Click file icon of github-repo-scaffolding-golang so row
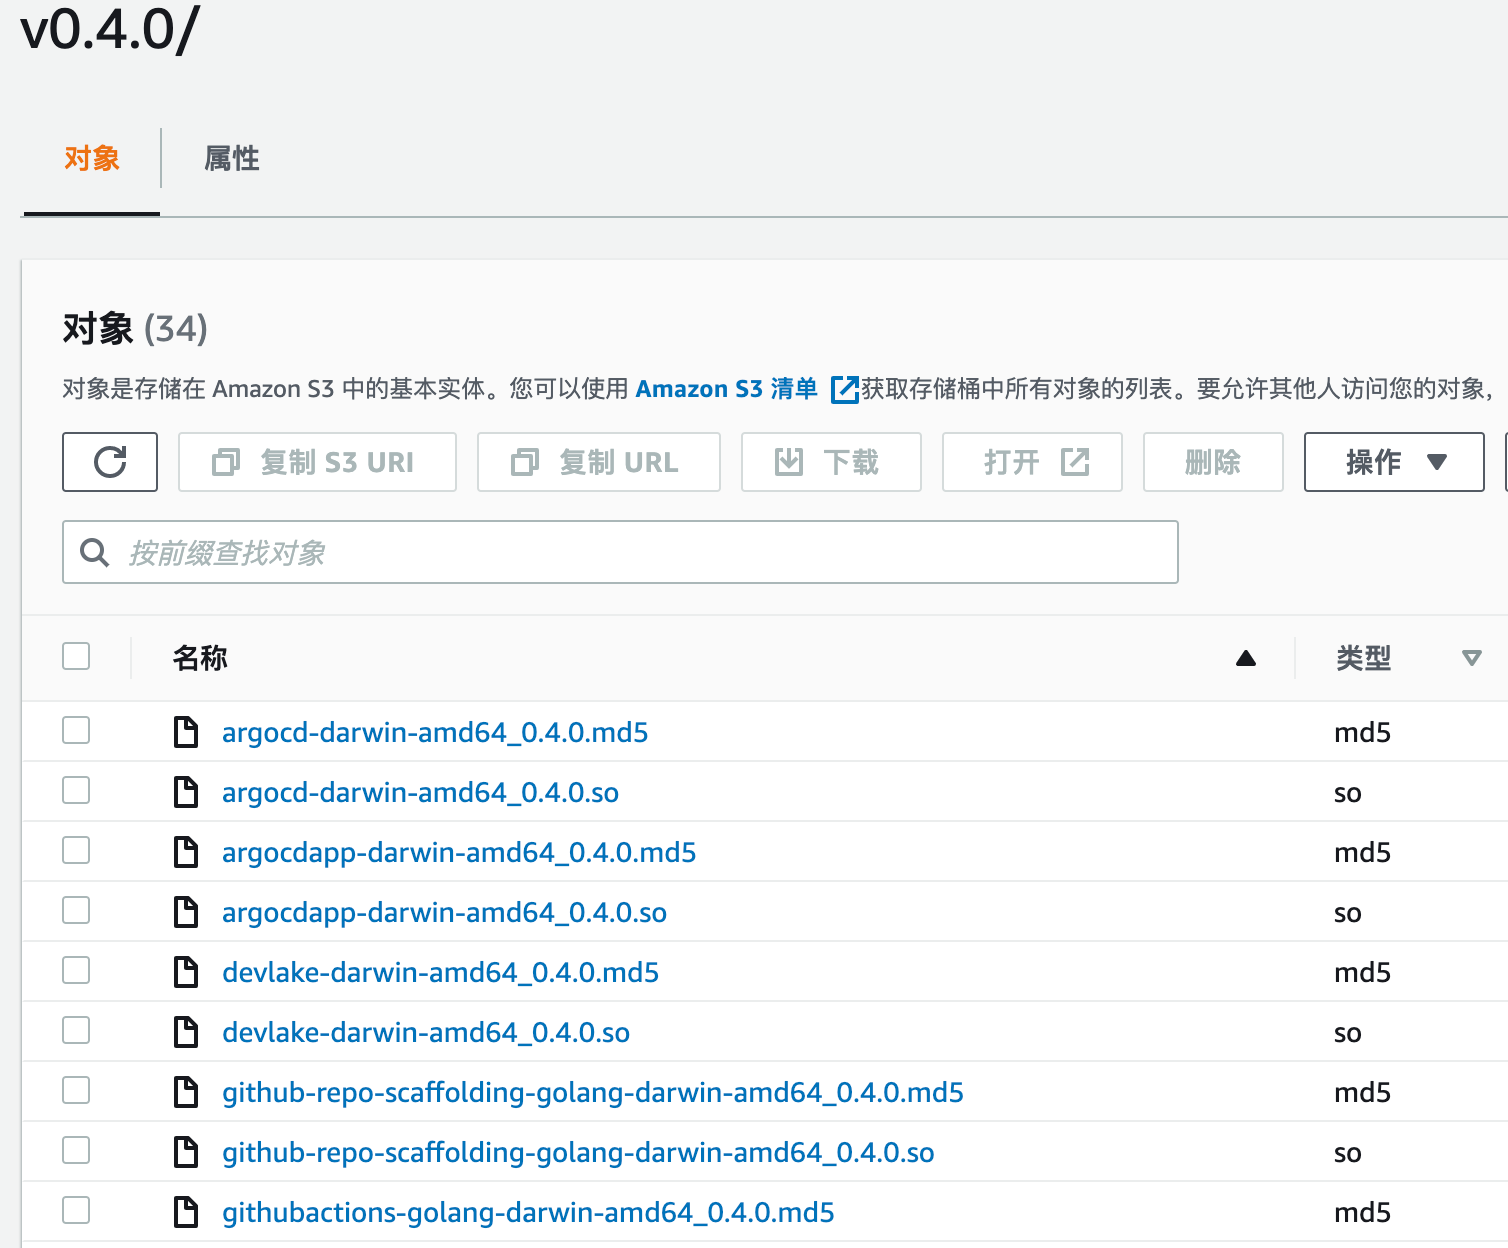 coord(186,1152)
